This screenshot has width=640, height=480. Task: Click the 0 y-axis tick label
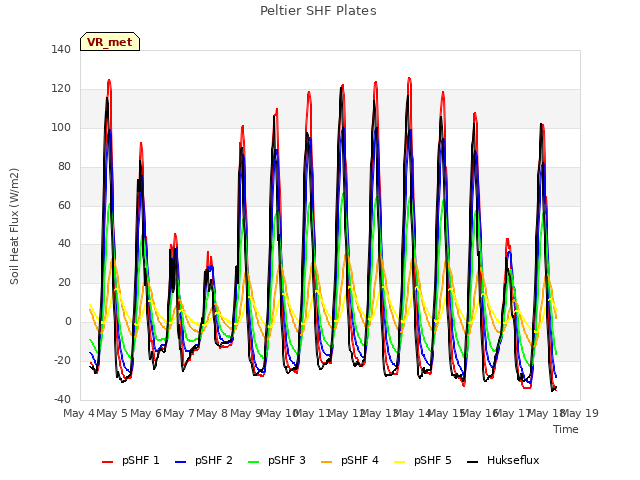point(68,322)
